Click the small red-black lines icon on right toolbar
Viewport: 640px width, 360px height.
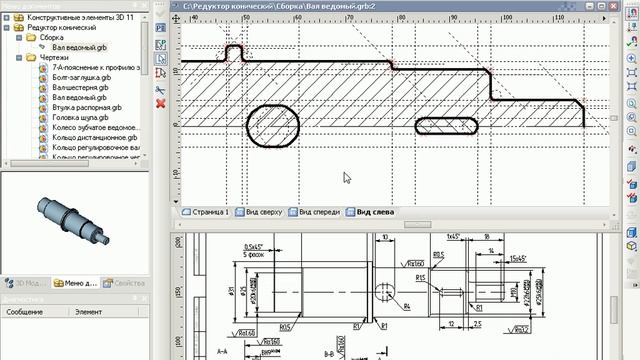pos(632,149)
